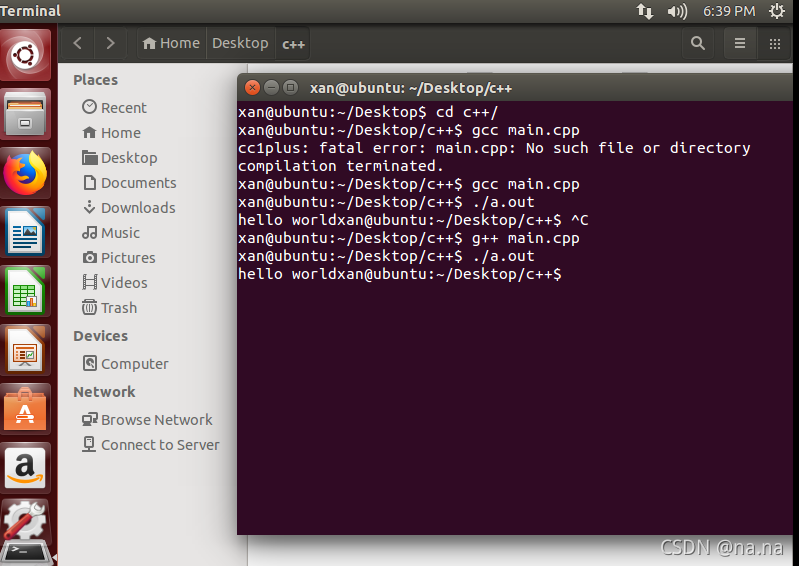Select Desktop in the path bar

(240, 43)
